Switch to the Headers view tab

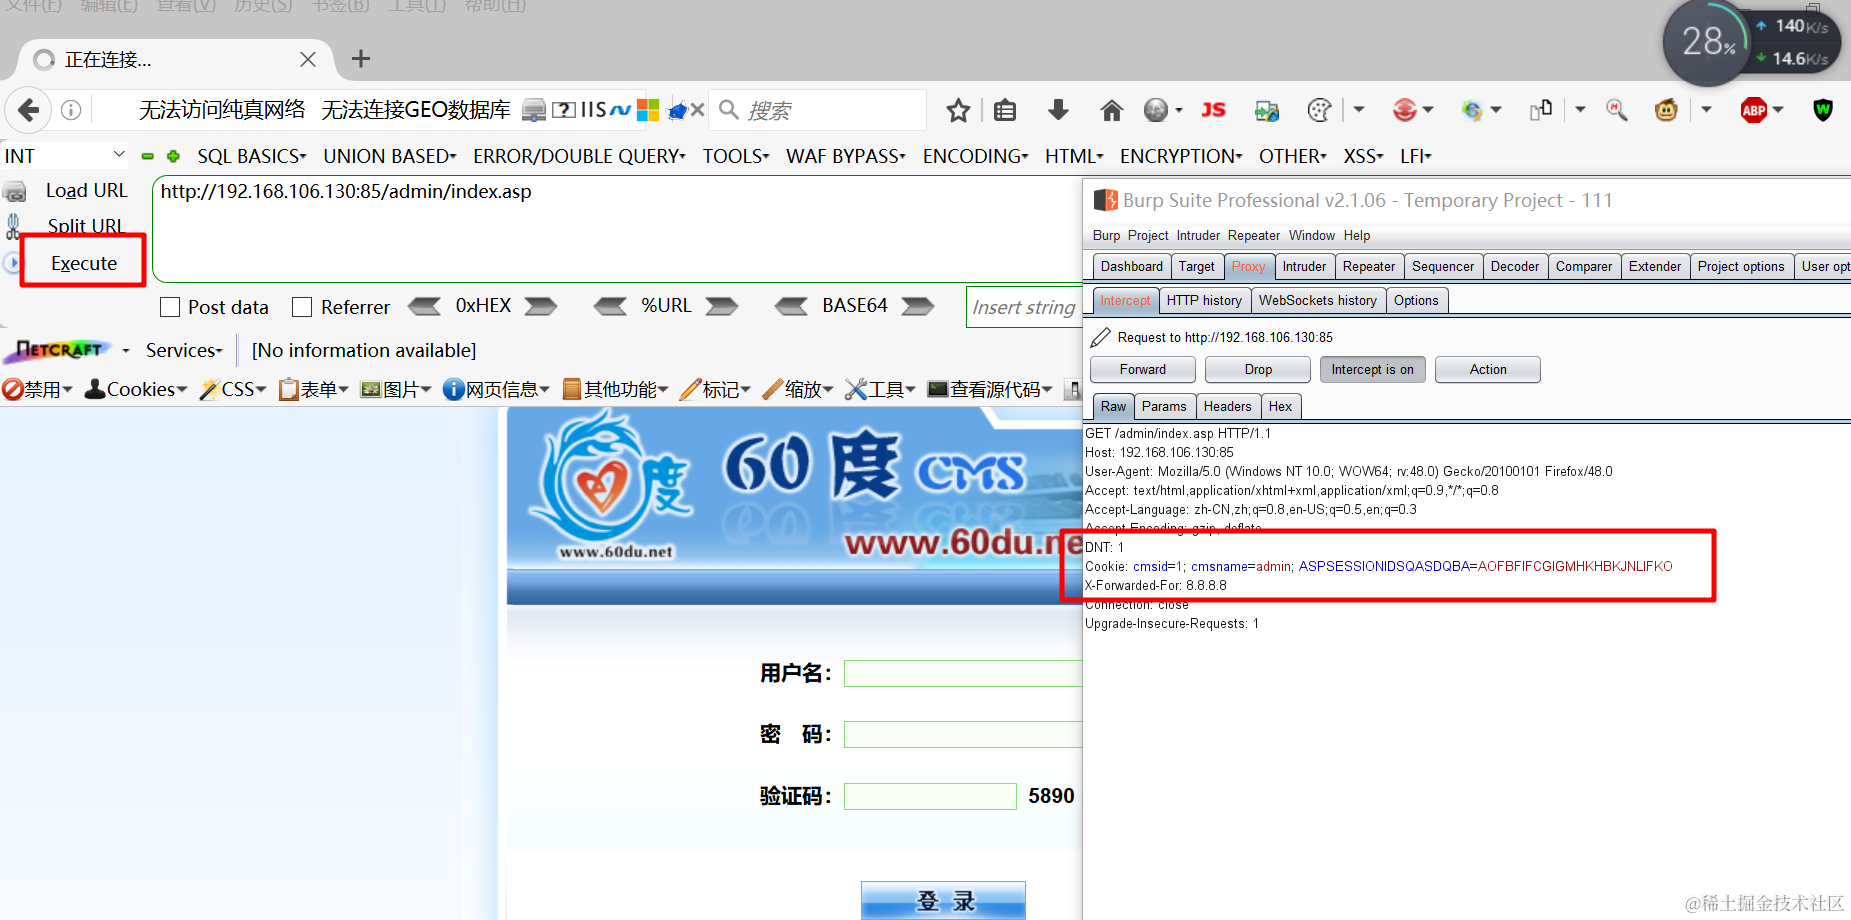pyautogui.click(x=1227, y=406)
